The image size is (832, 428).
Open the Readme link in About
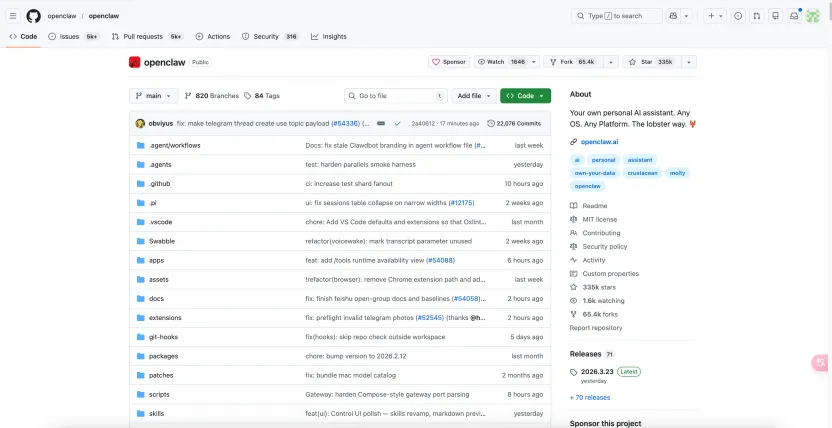pos(588,206)
